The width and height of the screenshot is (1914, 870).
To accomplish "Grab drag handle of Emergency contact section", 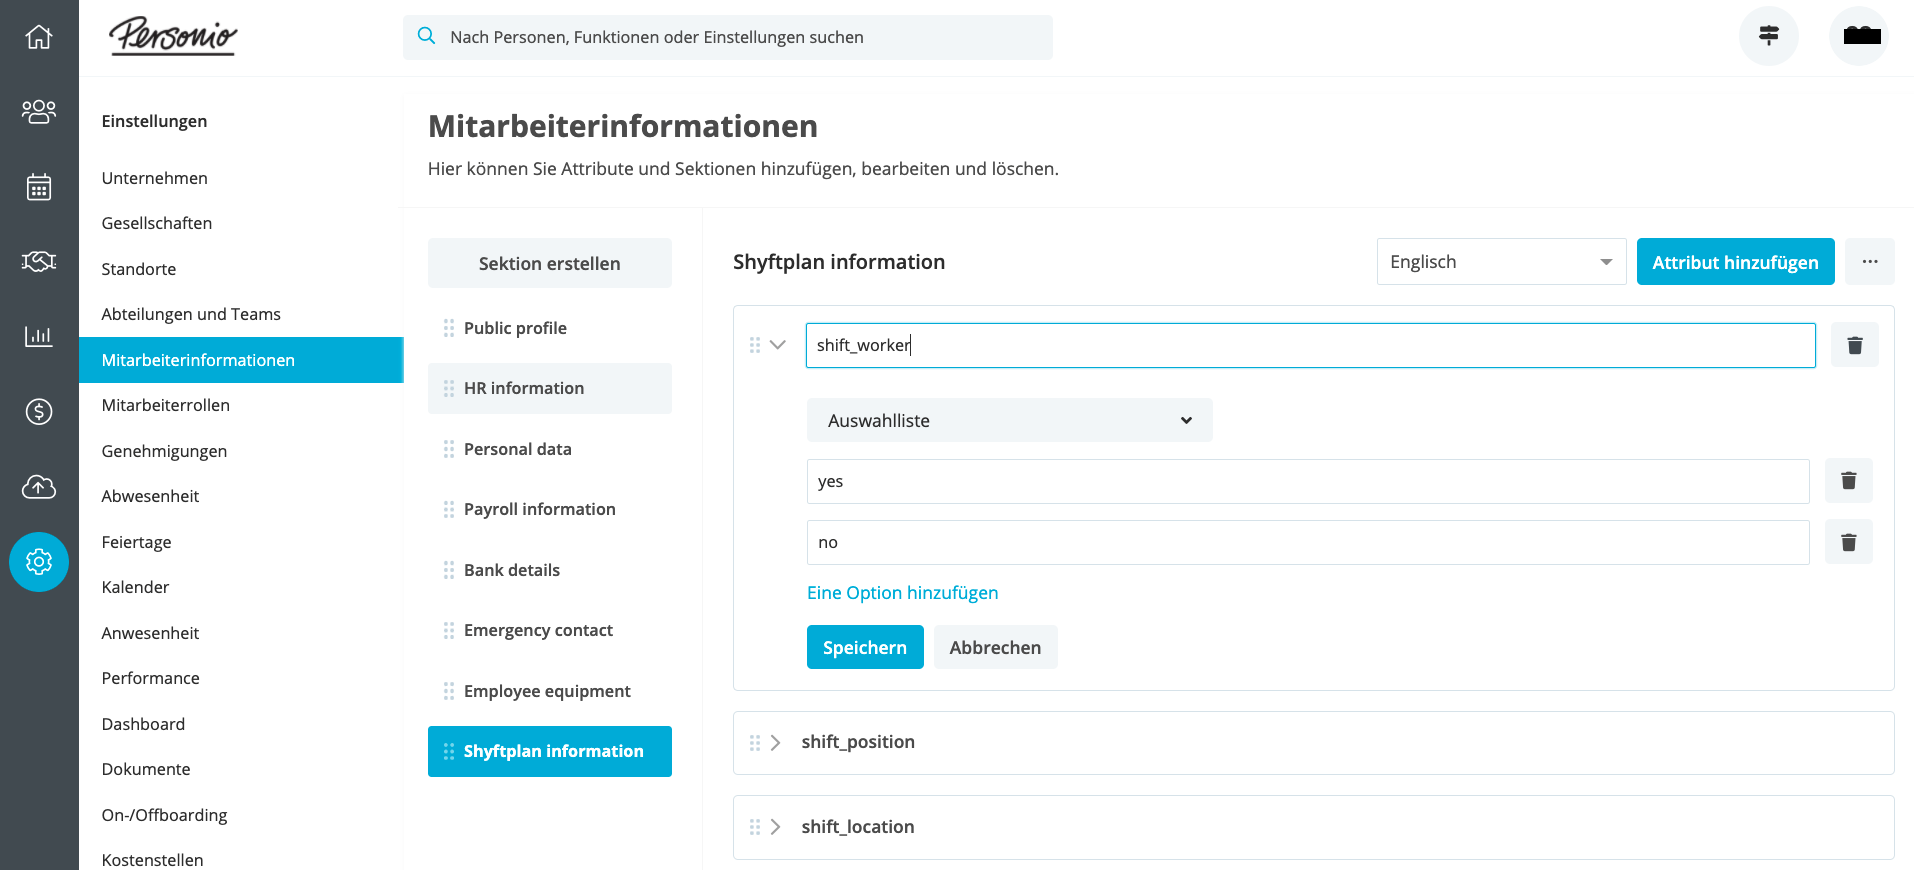I will point(449,630).
